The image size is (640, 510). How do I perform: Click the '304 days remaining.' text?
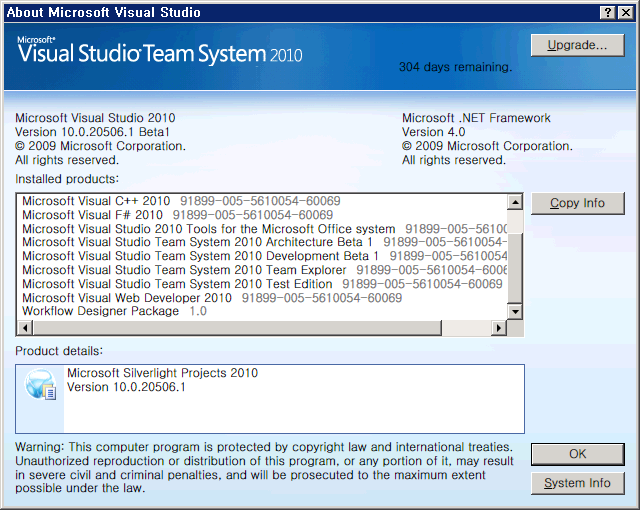tap(455, 67)
